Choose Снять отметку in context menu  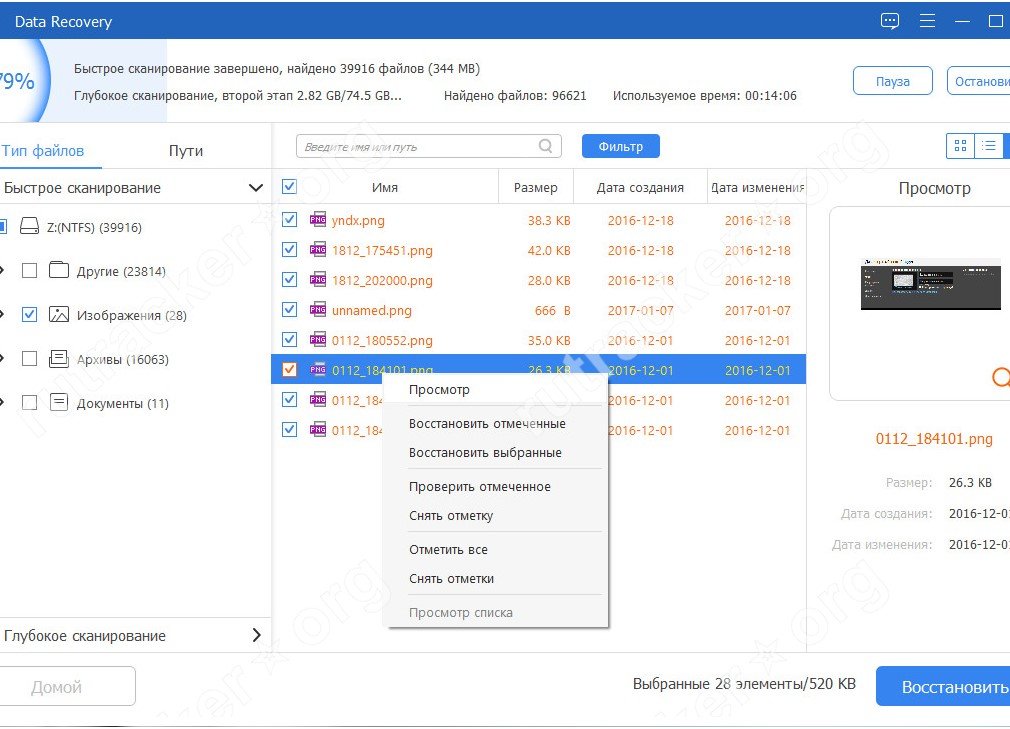pyautogui.click(x=495, y=516)
